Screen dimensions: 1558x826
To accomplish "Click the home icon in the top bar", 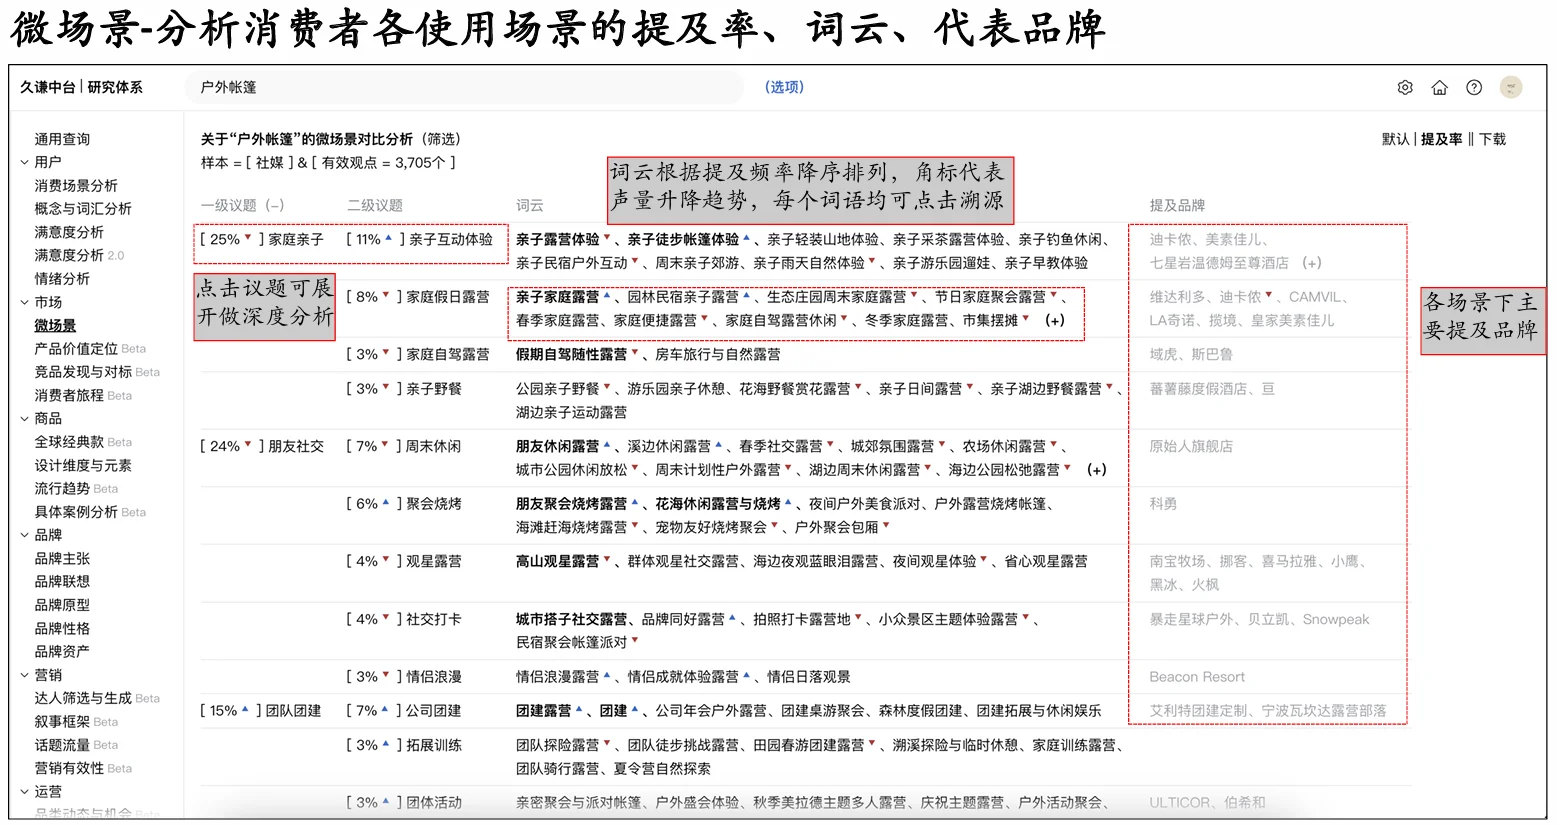I will (1439, 87).
